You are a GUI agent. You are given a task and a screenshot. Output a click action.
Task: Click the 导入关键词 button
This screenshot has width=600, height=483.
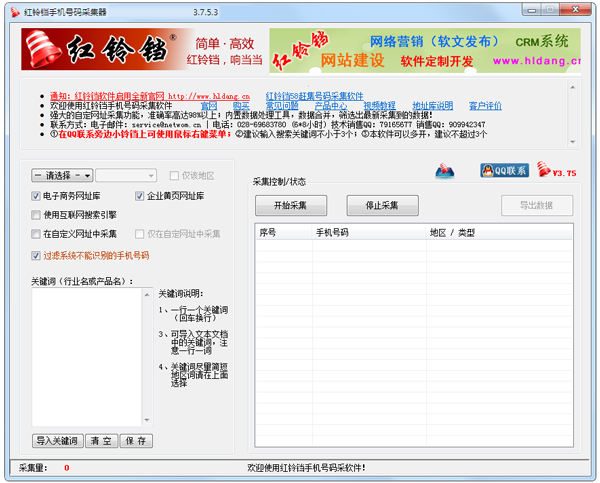coord(57,440)
